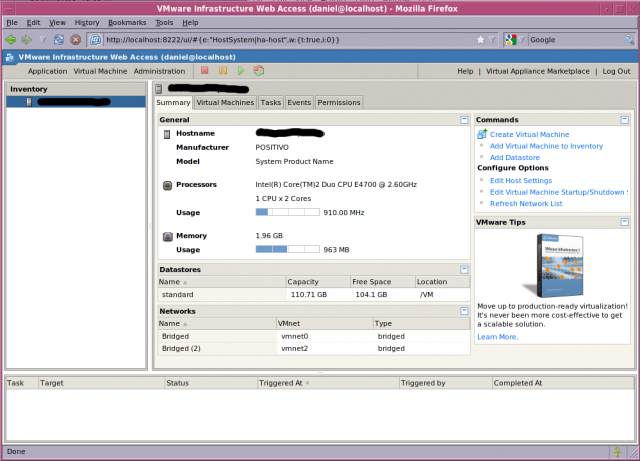Click the status bar security icon
Image resolution: width=640 pixels, height=461 pixels.
(617, 452)
